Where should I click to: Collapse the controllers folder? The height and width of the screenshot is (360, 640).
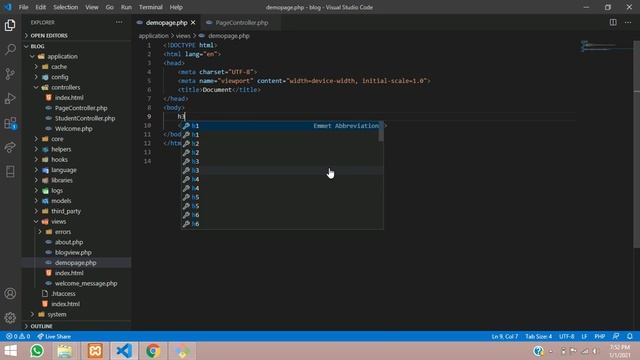(65, 87)
